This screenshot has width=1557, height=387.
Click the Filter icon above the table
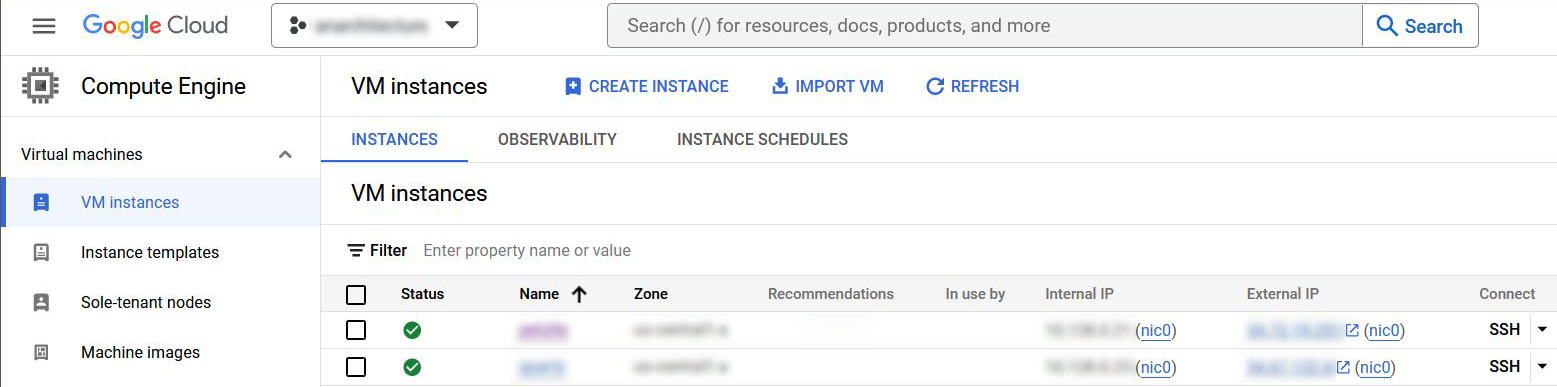(x=355, y=250)
